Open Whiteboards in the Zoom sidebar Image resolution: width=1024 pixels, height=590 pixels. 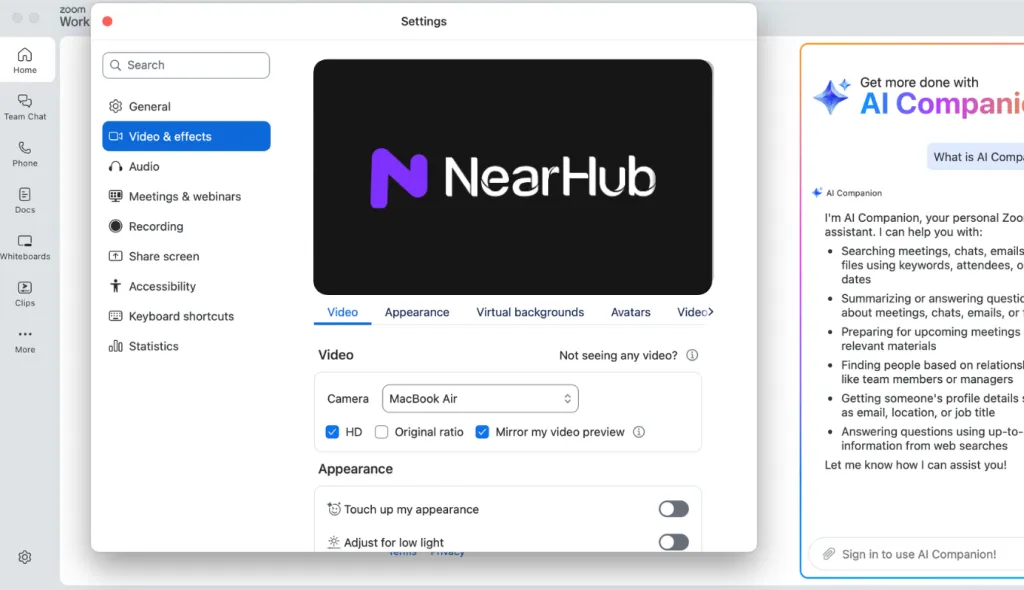pyautogui.click(x=25, y=247)
